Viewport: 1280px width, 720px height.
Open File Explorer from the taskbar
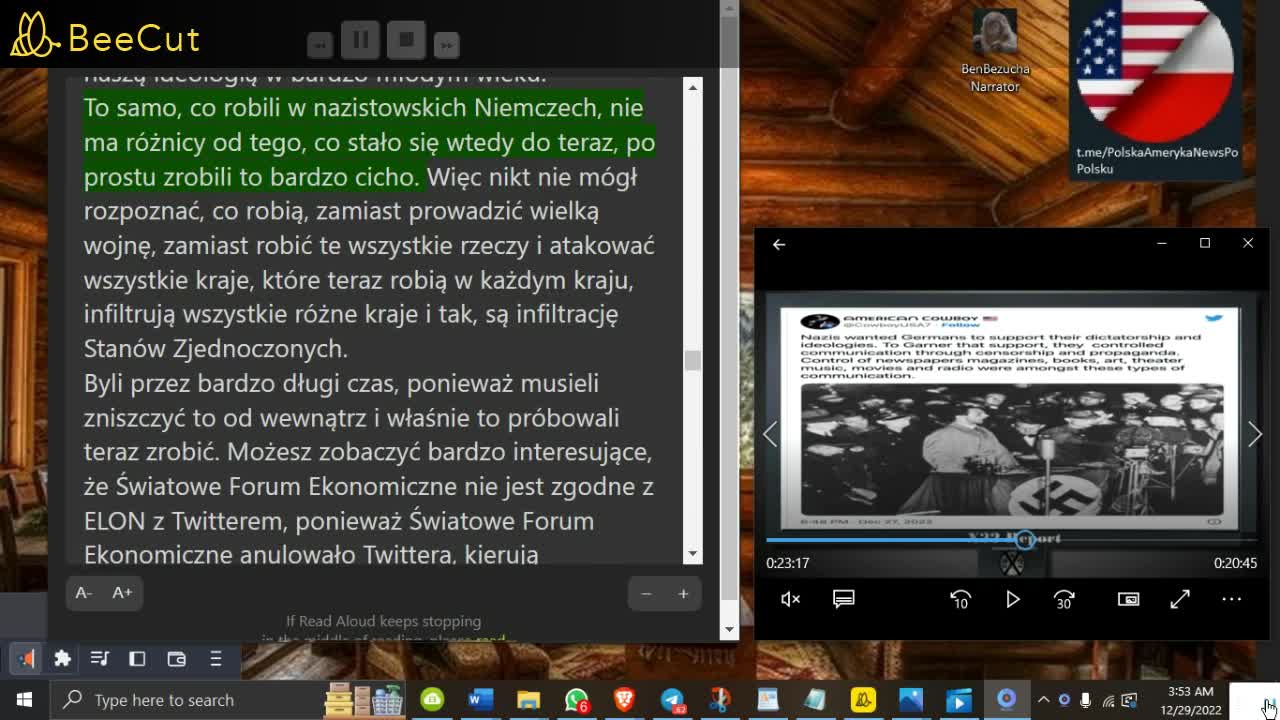point(528,700)
